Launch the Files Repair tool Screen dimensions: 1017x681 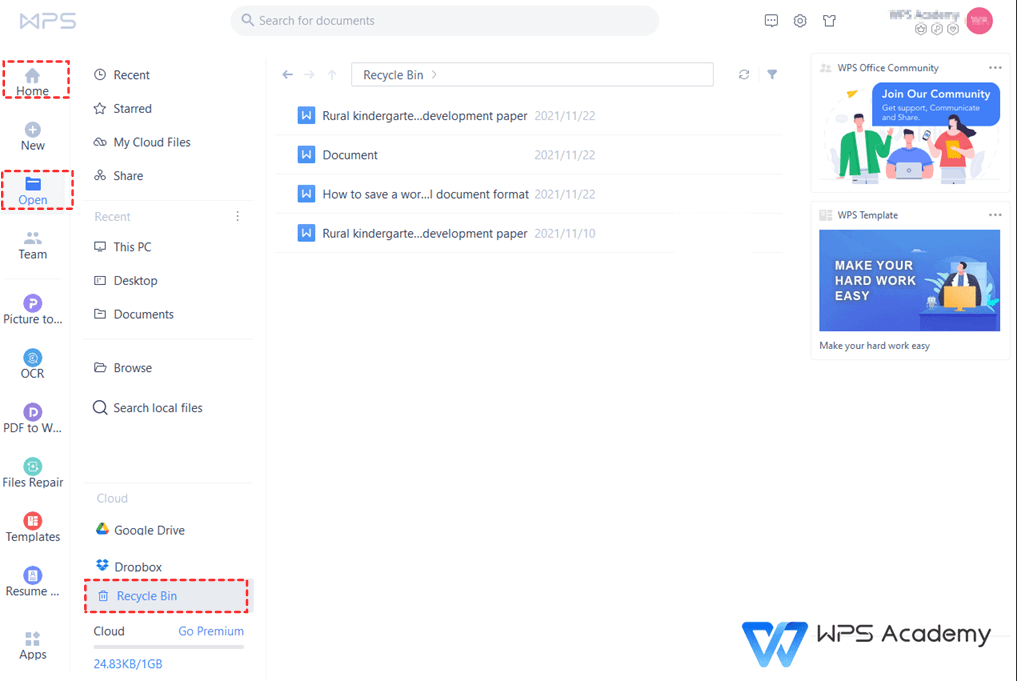point(33,475)
